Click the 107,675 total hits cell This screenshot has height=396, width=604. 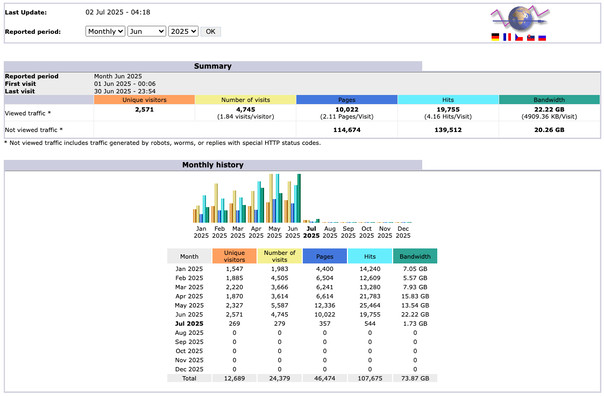[x=370, y=379]
